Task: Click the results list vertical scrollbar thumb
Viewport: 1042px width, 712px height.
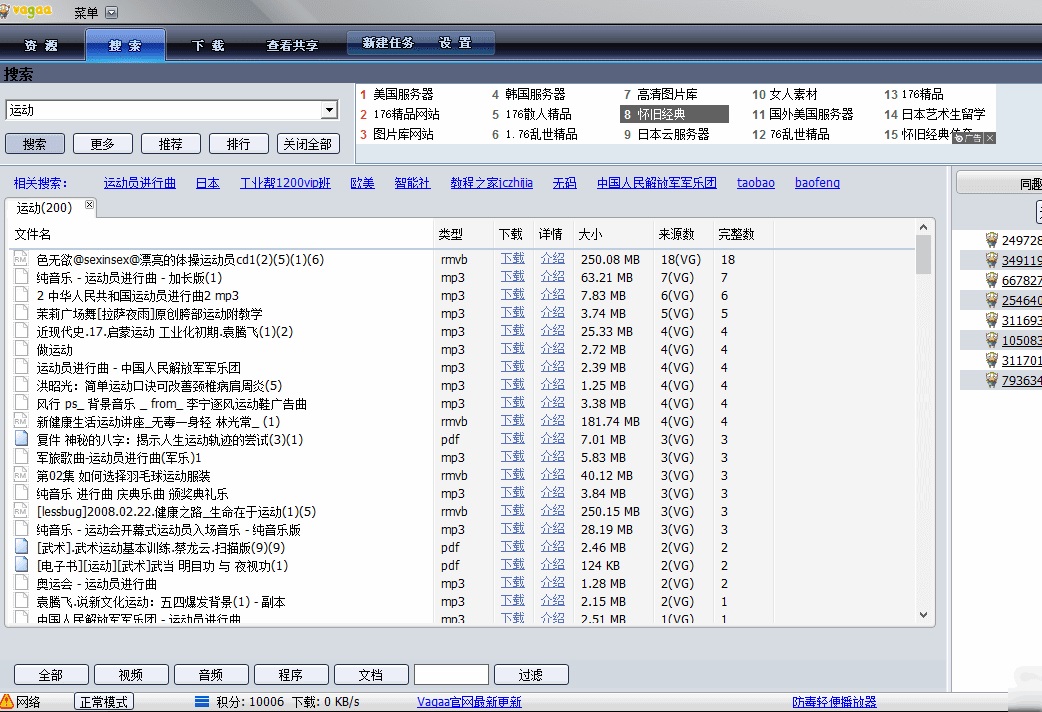Action: pos(923,254)
